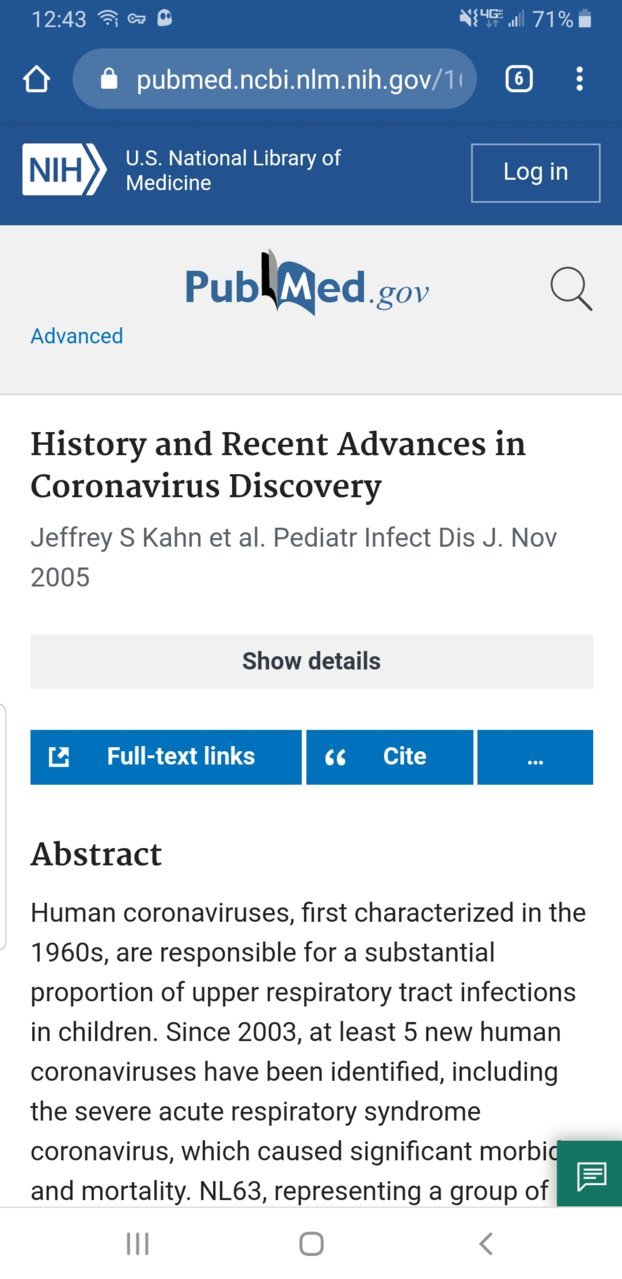The width and height of the screenshot is (622, 1279).
Task: Expand the Show details section
Action: [x=311, y=661]
